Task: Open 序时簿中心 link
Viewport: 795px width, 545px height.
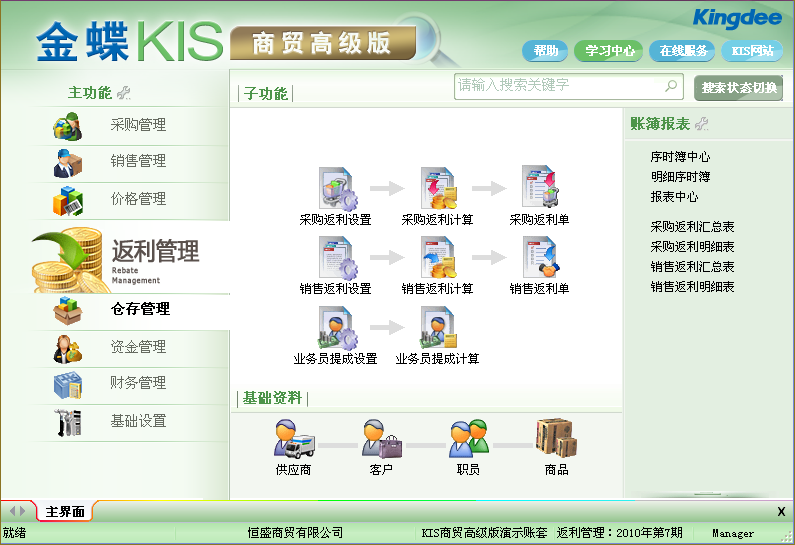Action: point(680,157)
